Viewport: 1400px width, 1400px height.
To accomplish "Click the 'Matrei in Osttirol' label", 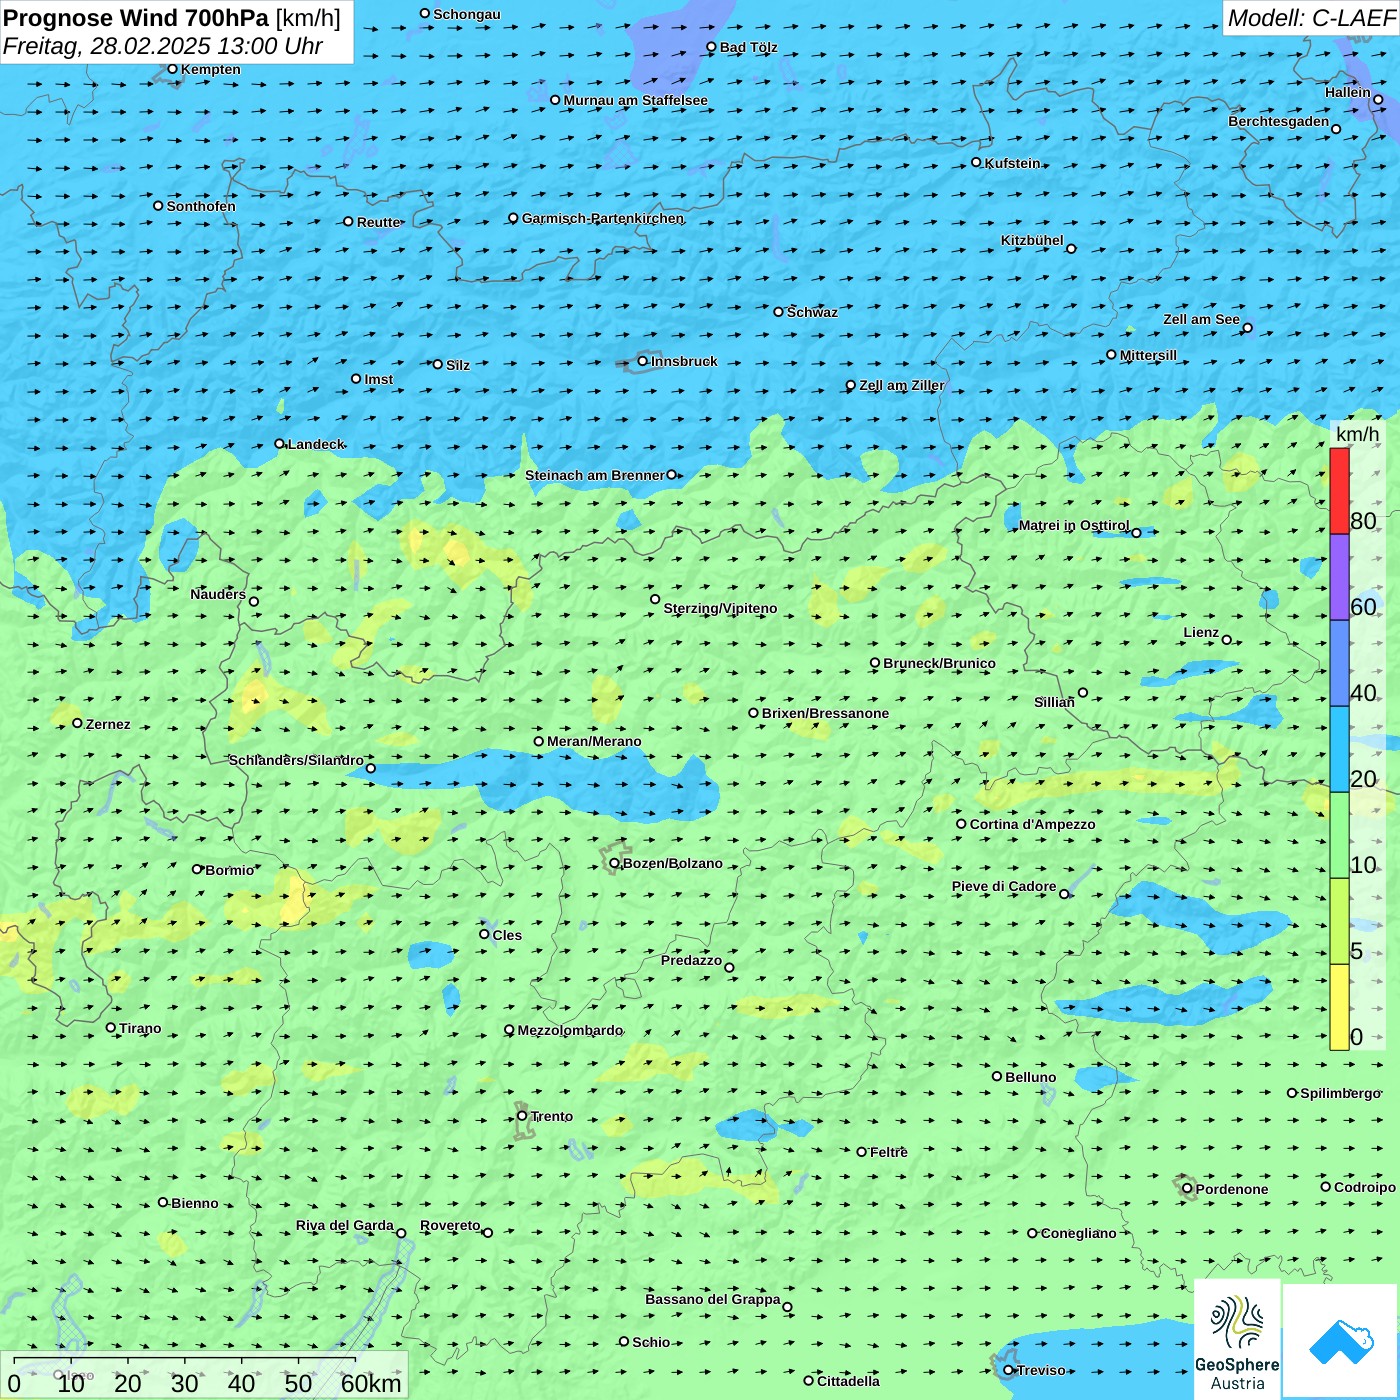I will tap(1074, 525).
